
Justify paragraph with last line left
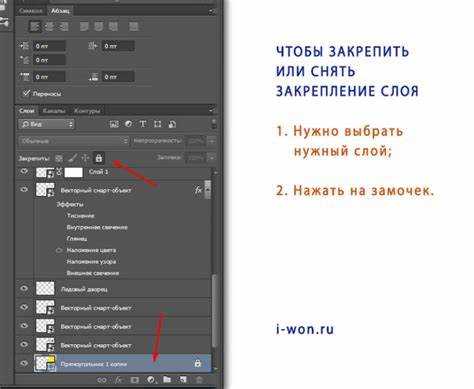84,26
